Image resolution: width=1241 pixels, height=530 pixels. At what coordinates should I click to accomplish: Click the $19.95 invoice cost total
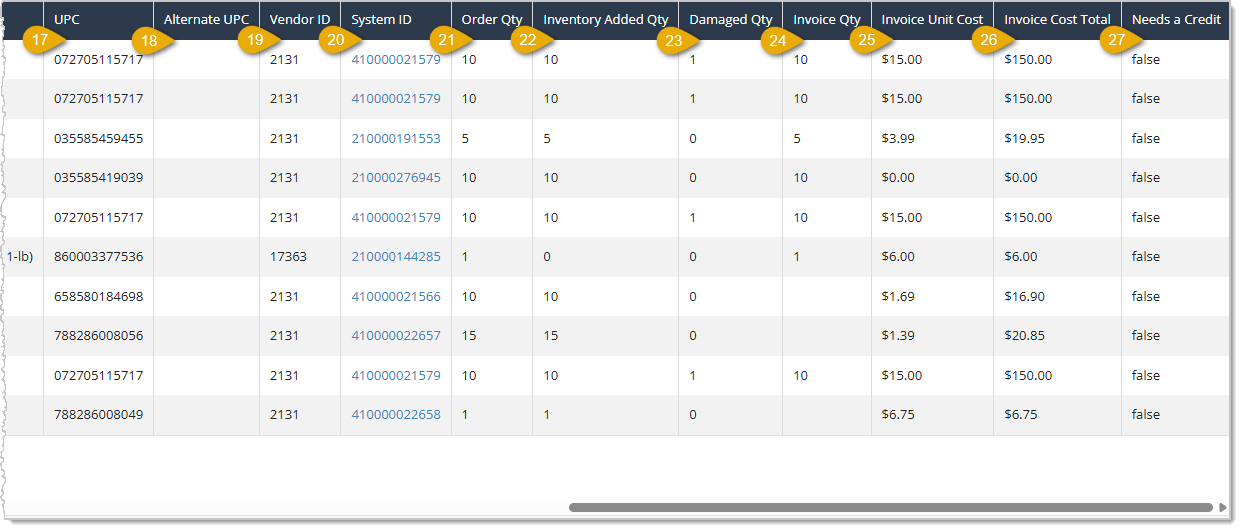point(1024,139)
